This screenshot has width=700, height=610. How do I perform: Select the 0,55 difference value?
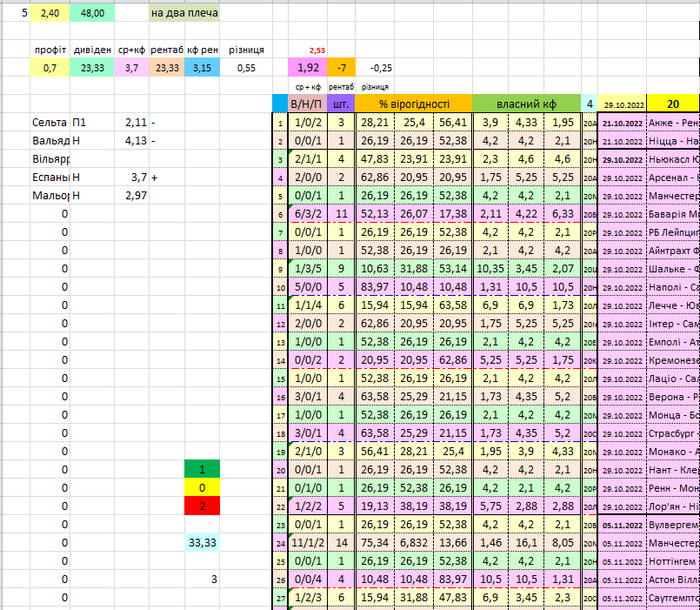(x=246, y=68)
